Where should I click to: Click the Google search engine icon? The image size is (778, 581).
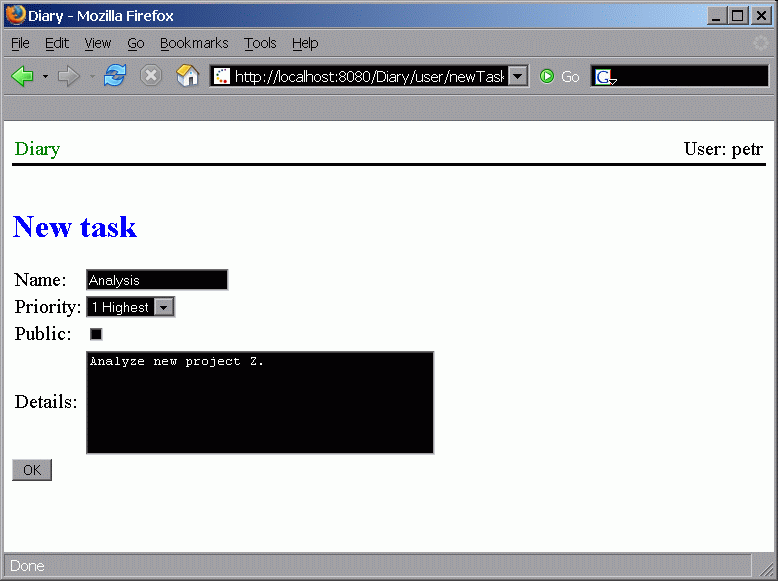(x=603, y=77)
